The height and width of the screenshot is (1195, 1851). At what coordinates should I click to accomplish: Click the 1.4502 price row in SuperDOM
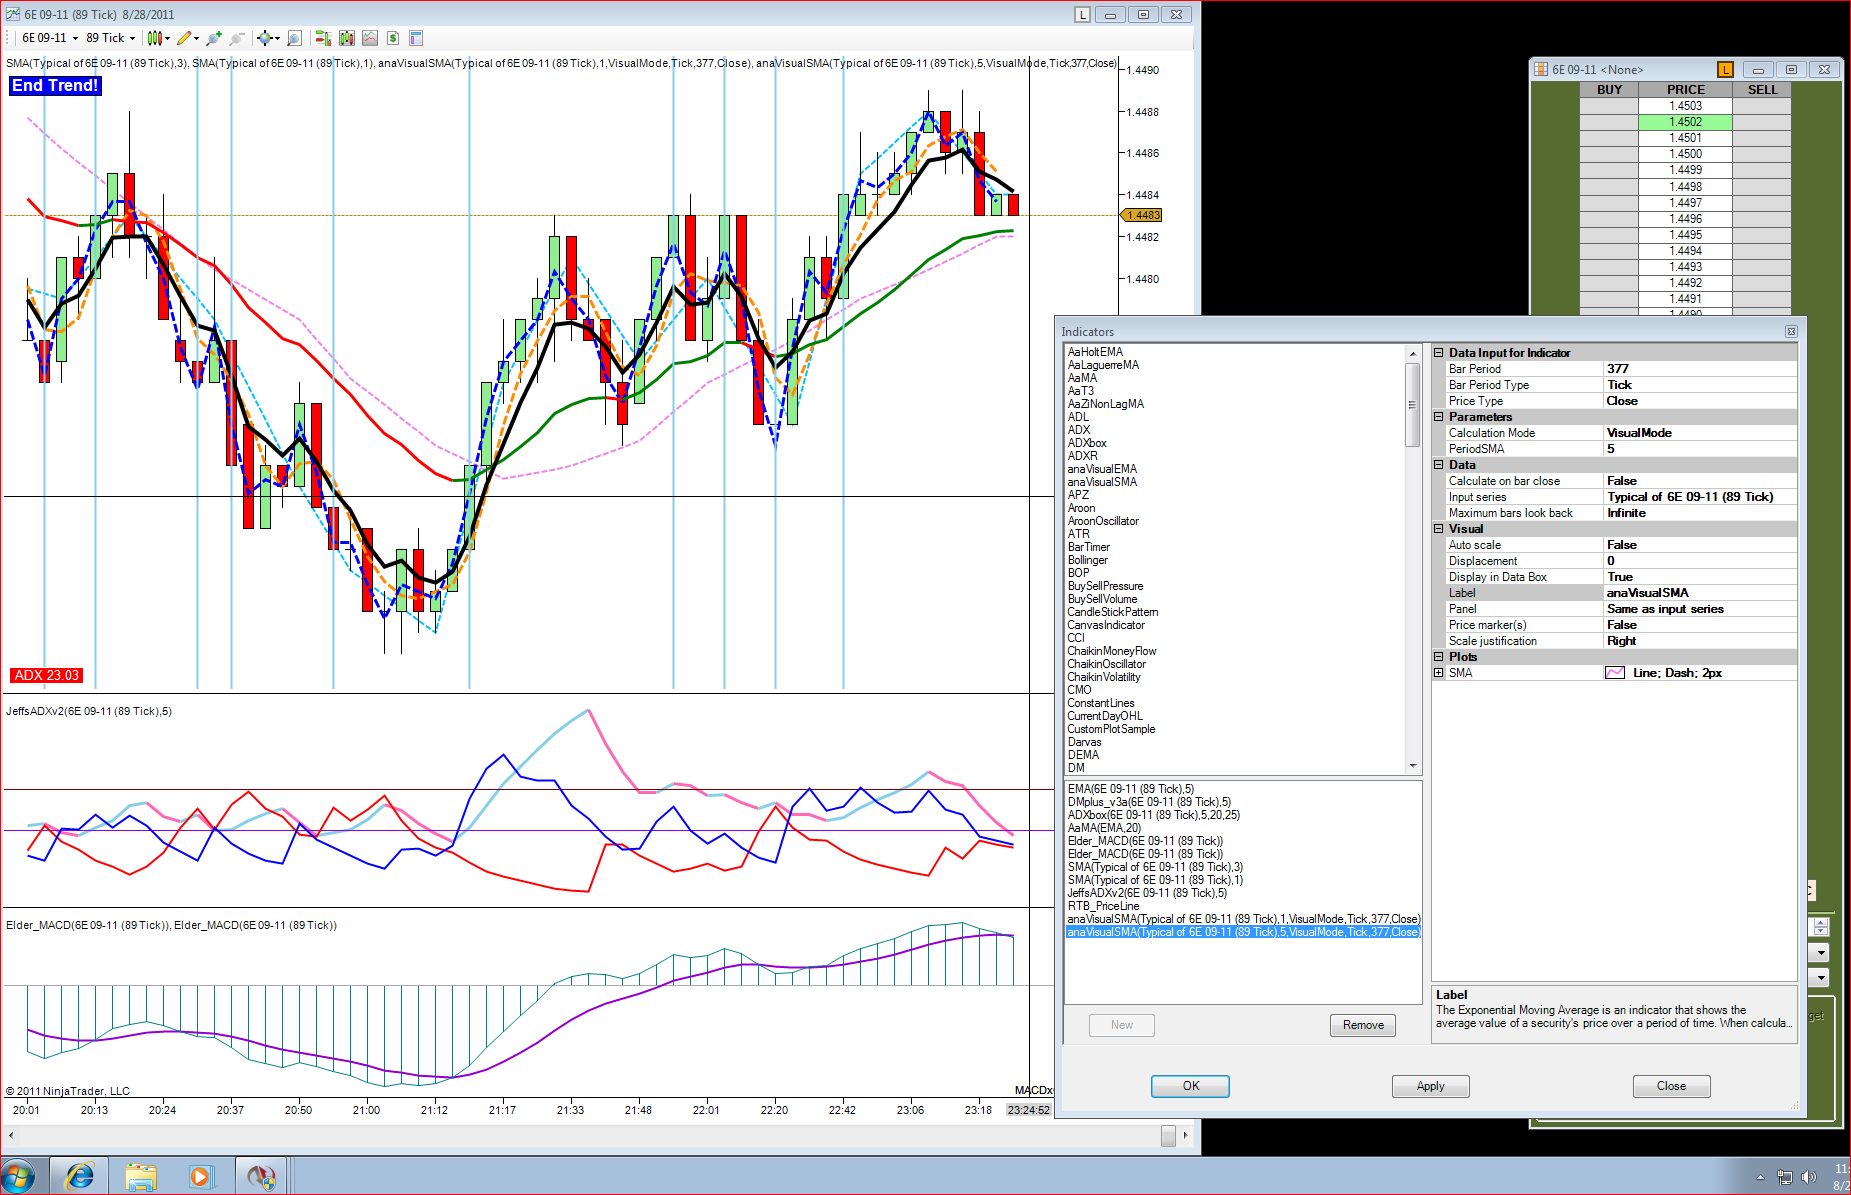click(x=1685, y=122)
